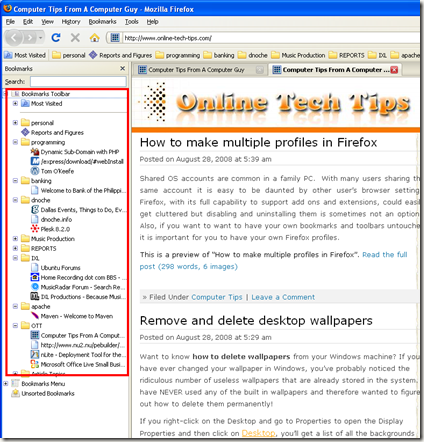Viewport: 424px width, 442px height.
Task: Open Microsoft Office Live Small Busi... bookmark
Action: [x=78, y=365]
